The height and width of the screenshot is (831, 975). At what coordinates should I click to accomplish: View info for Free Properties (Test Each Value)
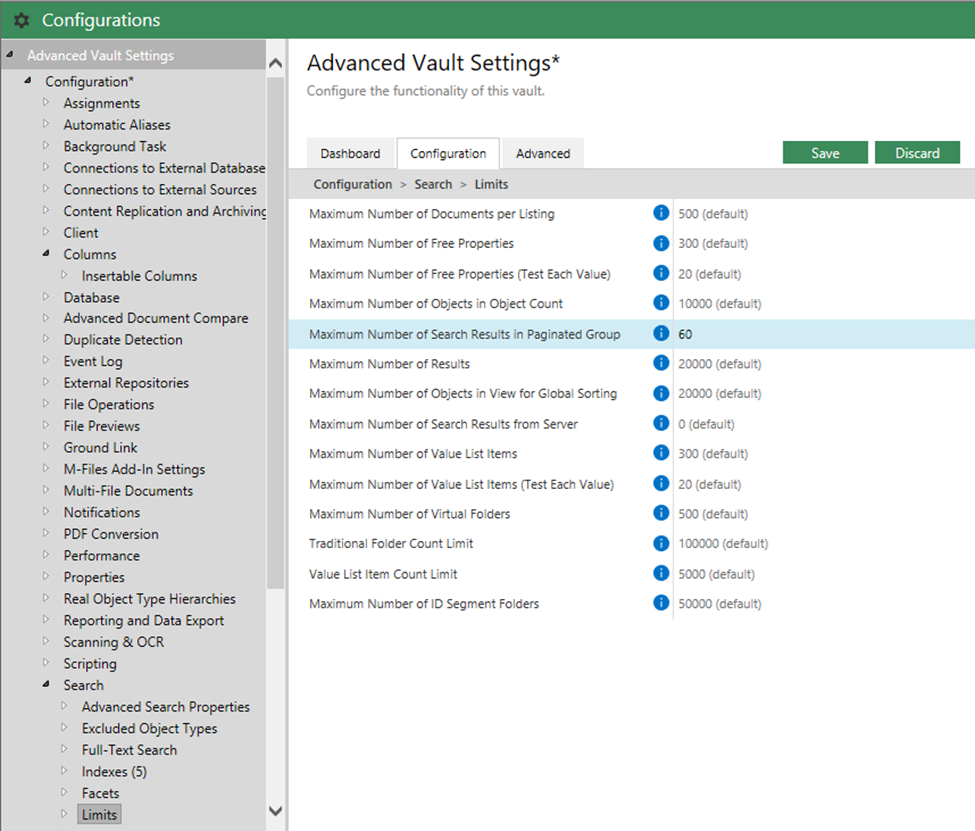click(661, 273)
